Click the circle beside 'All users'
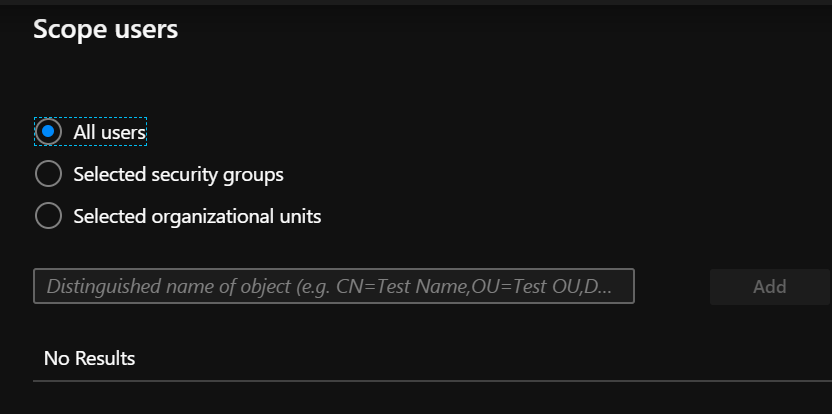Viewport: 832px width, 414px height. click(48, 131)
